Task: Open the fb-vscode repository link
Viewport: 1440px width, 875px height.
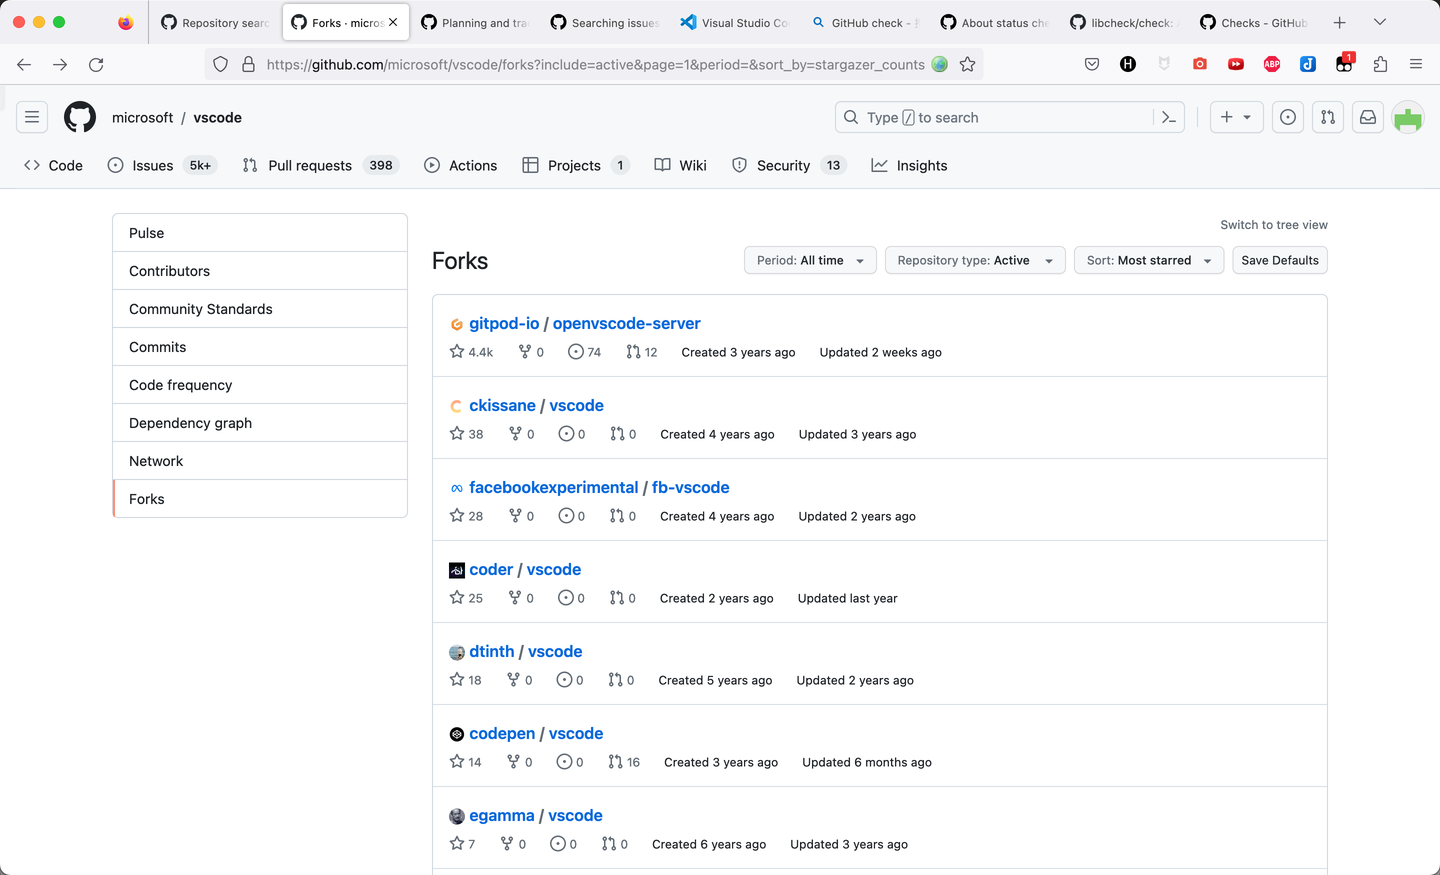Action: (x=691, y=488)
